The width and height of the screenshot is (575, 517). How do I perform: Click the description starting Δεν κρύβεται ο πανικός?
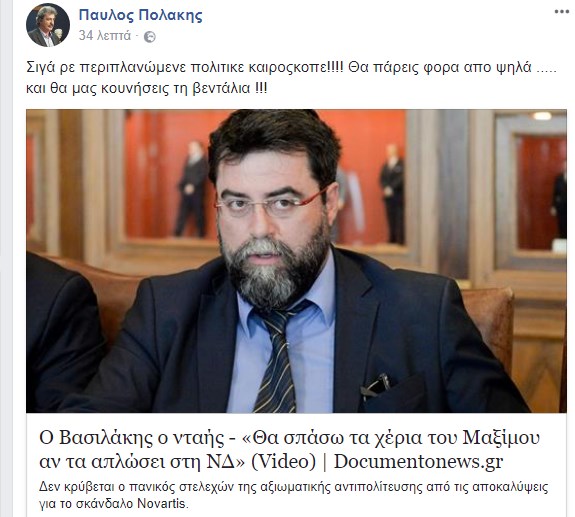[x=293, y=495]
